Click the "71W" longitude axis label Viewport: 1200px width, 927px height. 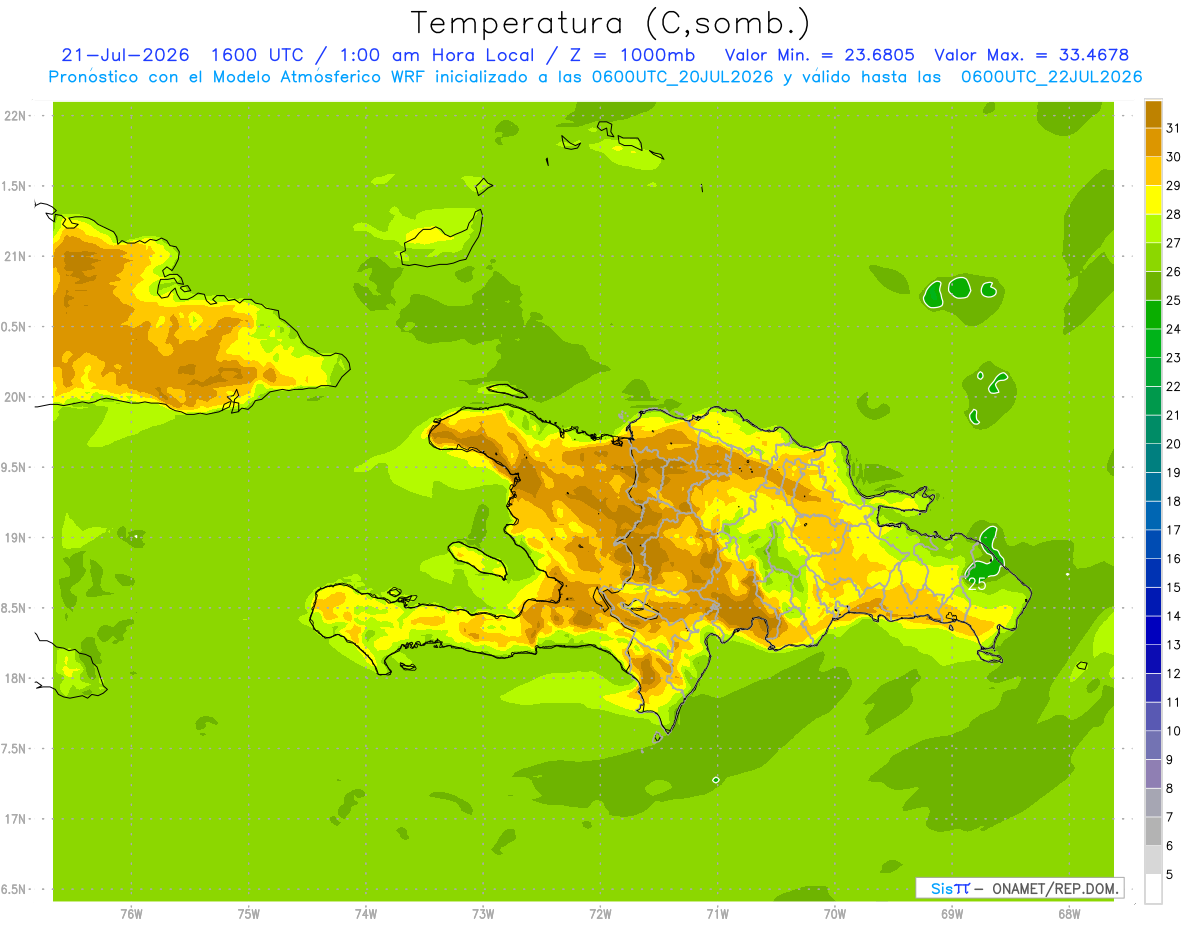tap(717, 914)
